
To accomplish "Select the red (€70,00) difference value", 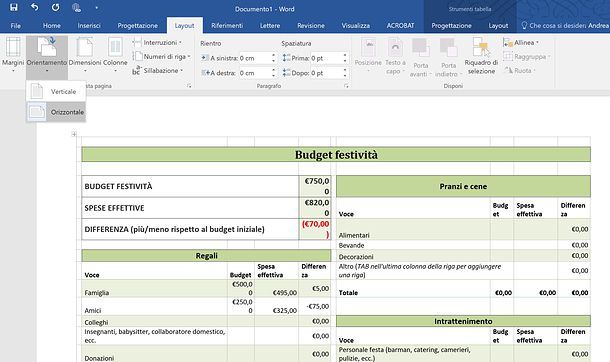I will [316, 229].
